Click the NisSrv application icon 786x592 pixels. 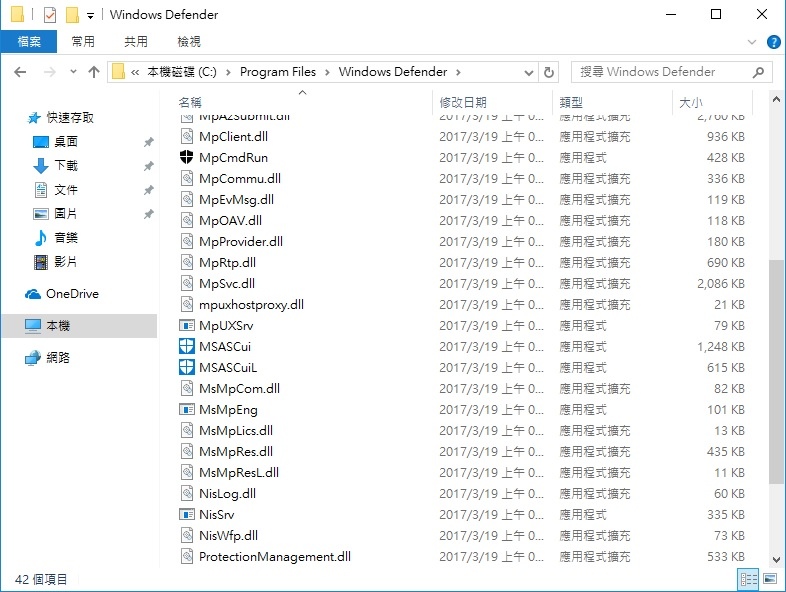[186, 514]
